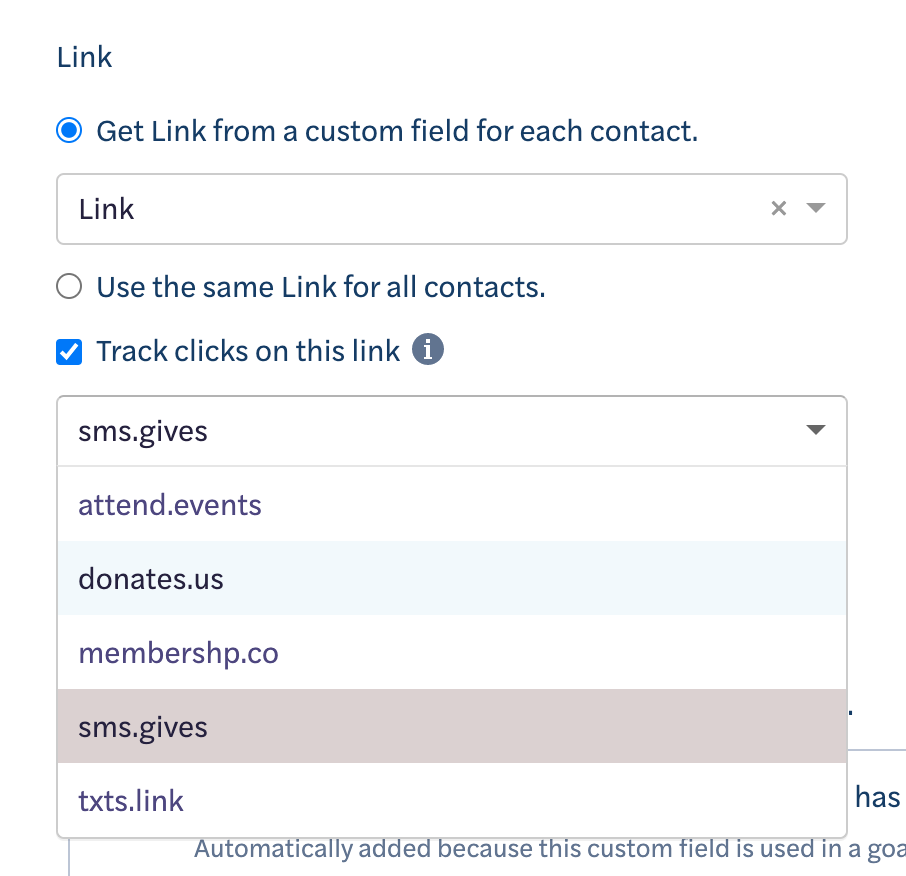Image resolution: width=906 pixels, height=876 pixels.
Task: Select the donates.us domain option
Action: (452, 578)
